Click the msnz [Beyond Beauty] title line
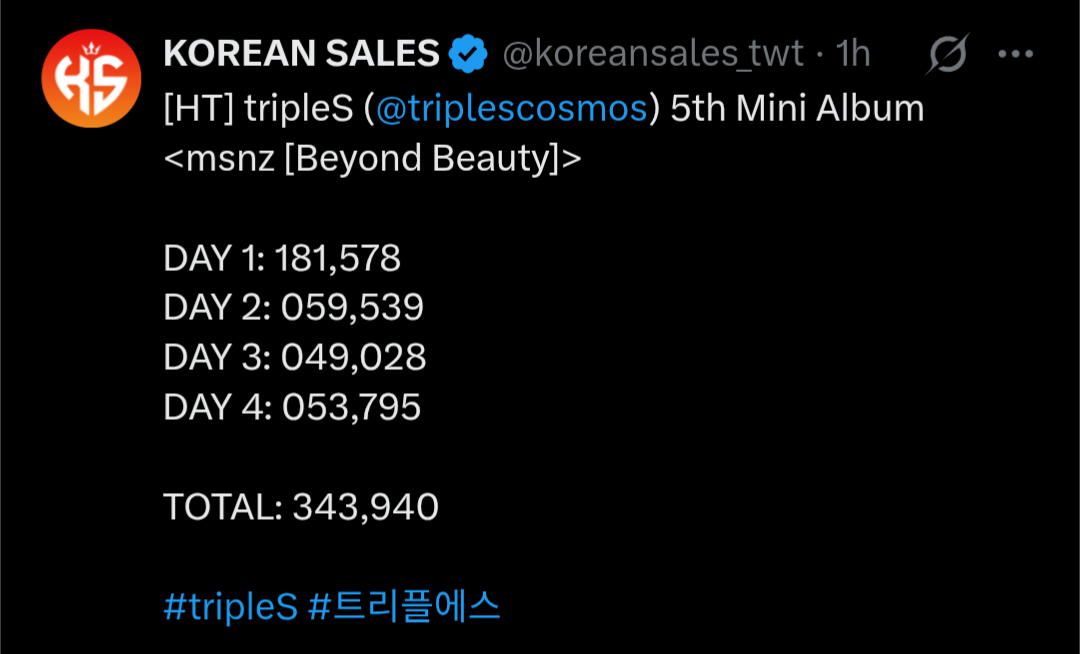 (x=372, y=158)
